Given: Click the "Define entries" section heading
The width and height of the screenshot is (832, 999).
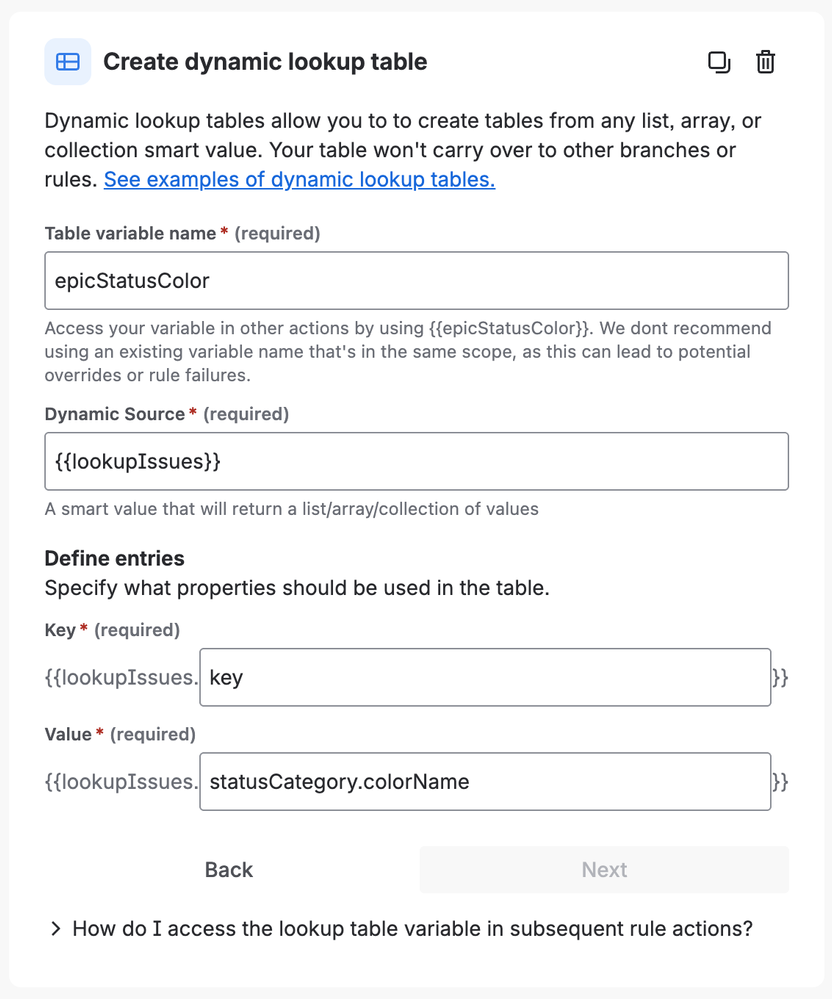Looking at the screenshot, I should pos(115,558).
